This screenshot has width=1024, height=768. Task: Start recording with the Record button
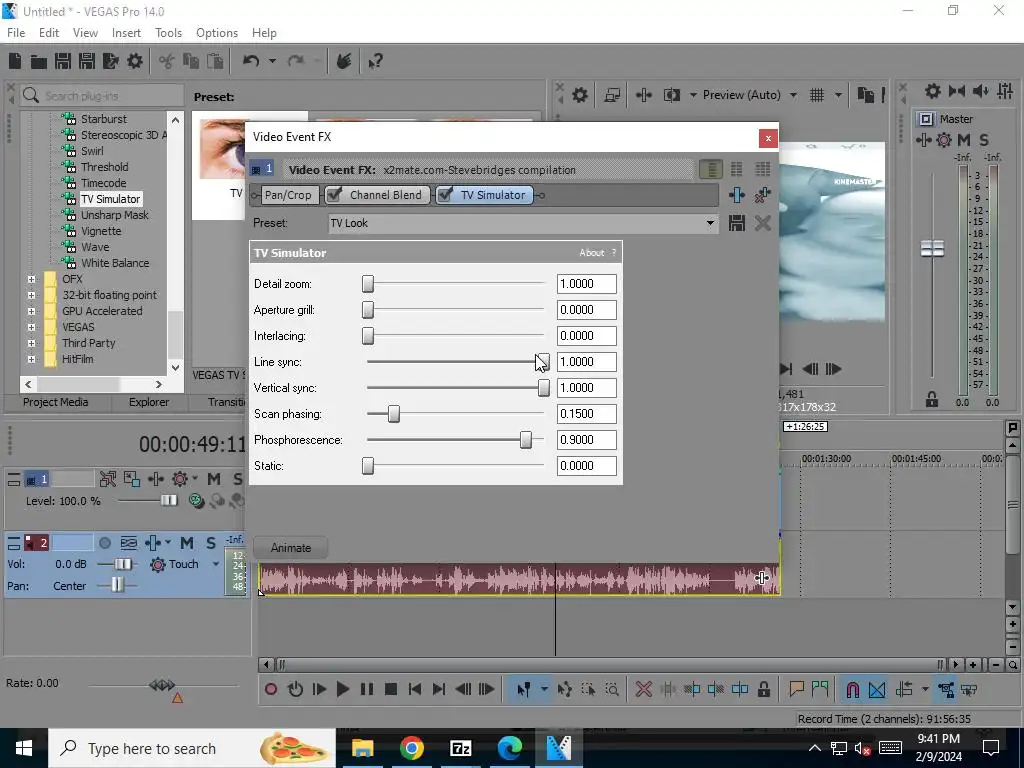(271, 689)
